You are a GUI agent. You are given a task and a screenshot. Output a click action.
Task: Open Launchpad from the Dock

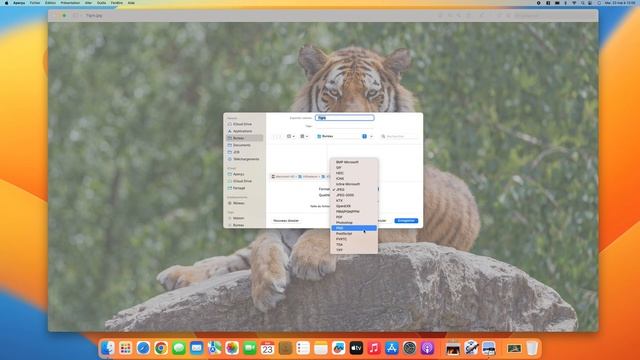pos(126,348)
